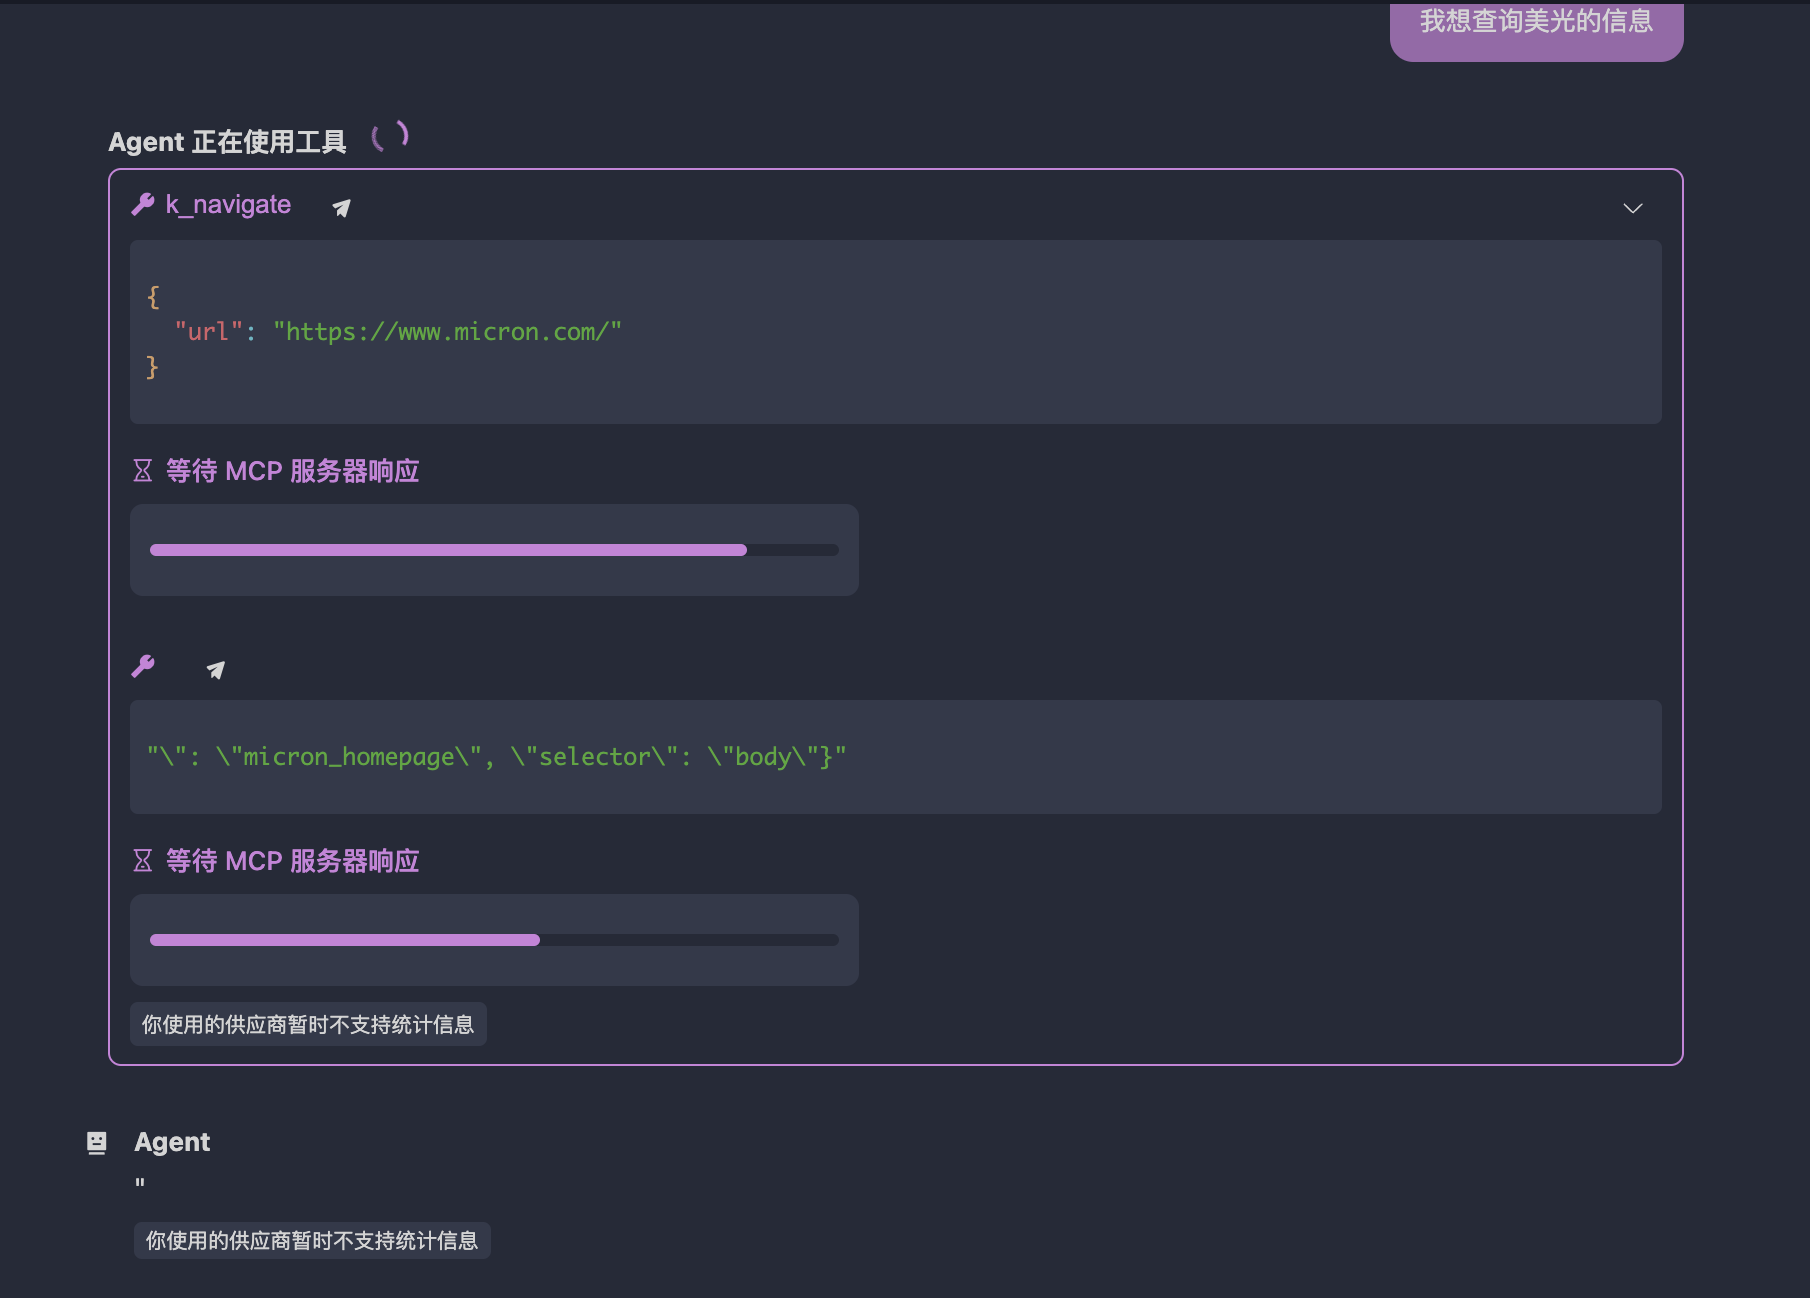Click the paper plane icon next to k_navigate
This screenshot has width=1810, height=1298.
[x=341, y=208]
